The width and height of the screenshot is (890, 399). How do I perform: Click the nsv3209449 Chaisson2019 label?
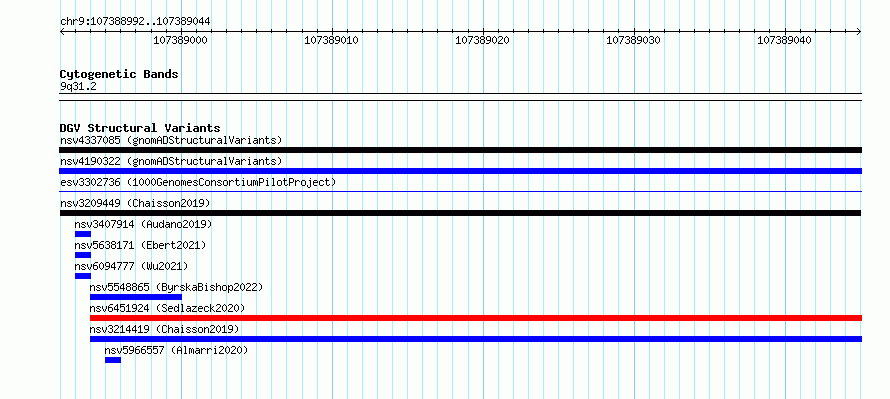135,203
